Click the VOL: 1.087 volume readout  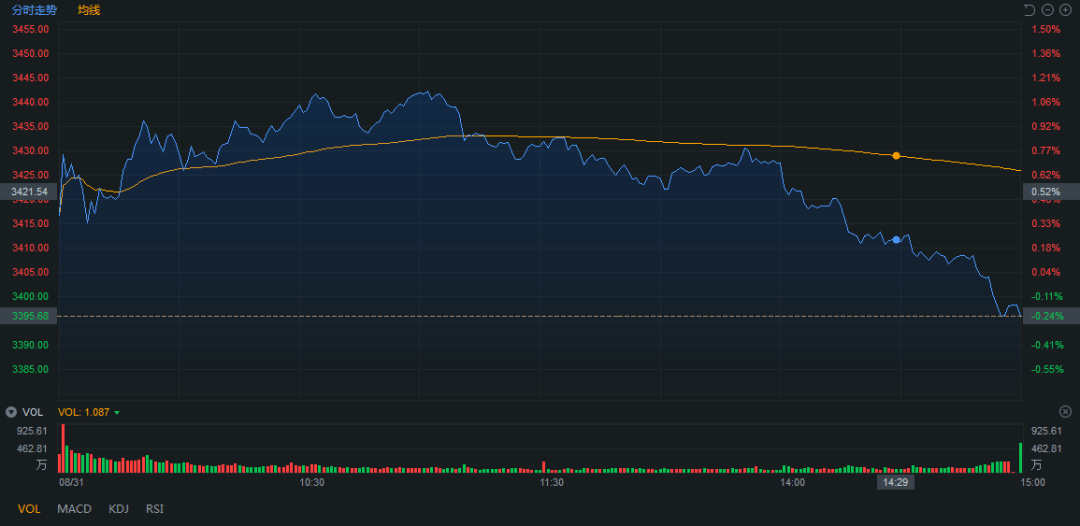[83, 412]
